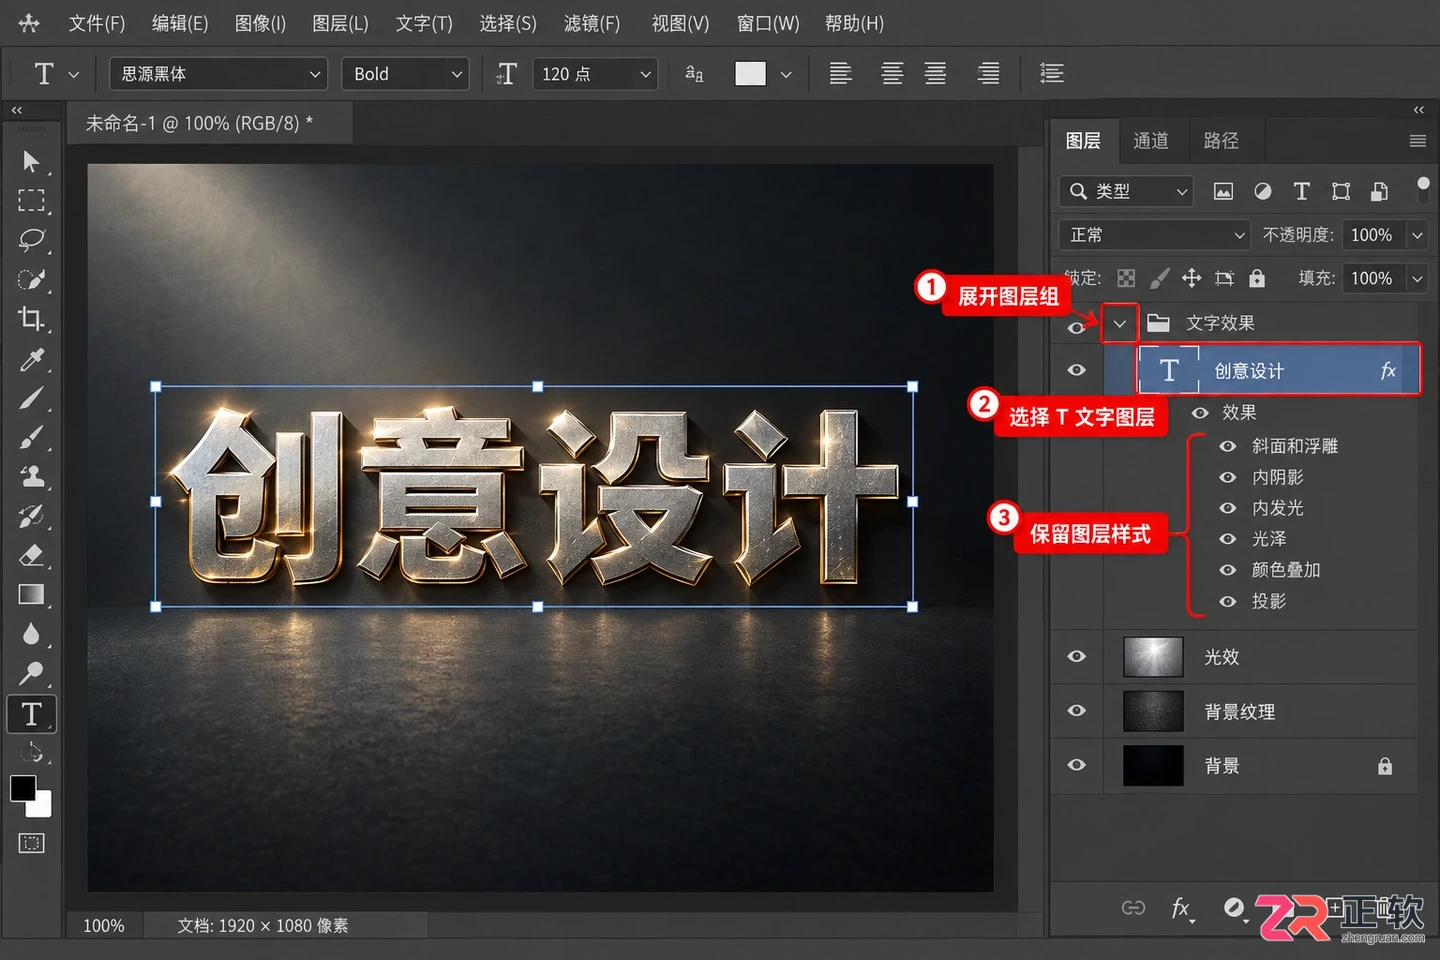Click the text color swatch in options bar
The image size is (1440, 960).
(750, 74)
